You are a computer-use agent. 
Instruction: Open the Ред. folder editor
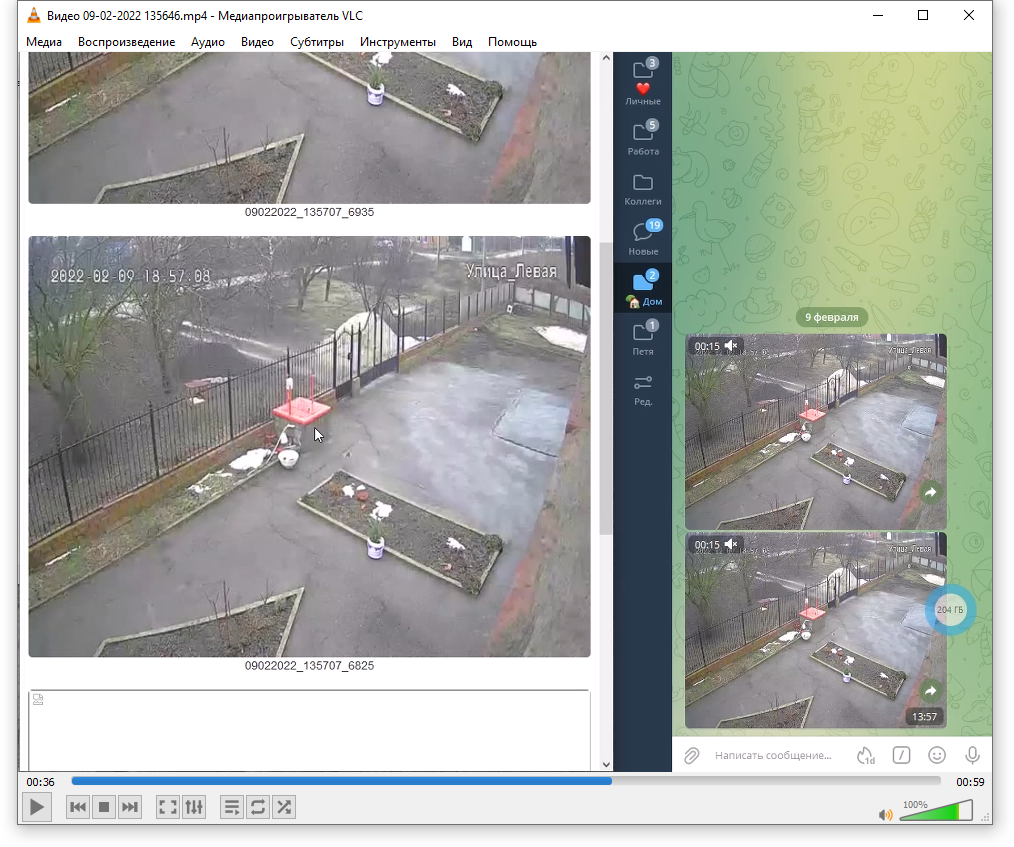pyautogui.click(x=643, y=388)
